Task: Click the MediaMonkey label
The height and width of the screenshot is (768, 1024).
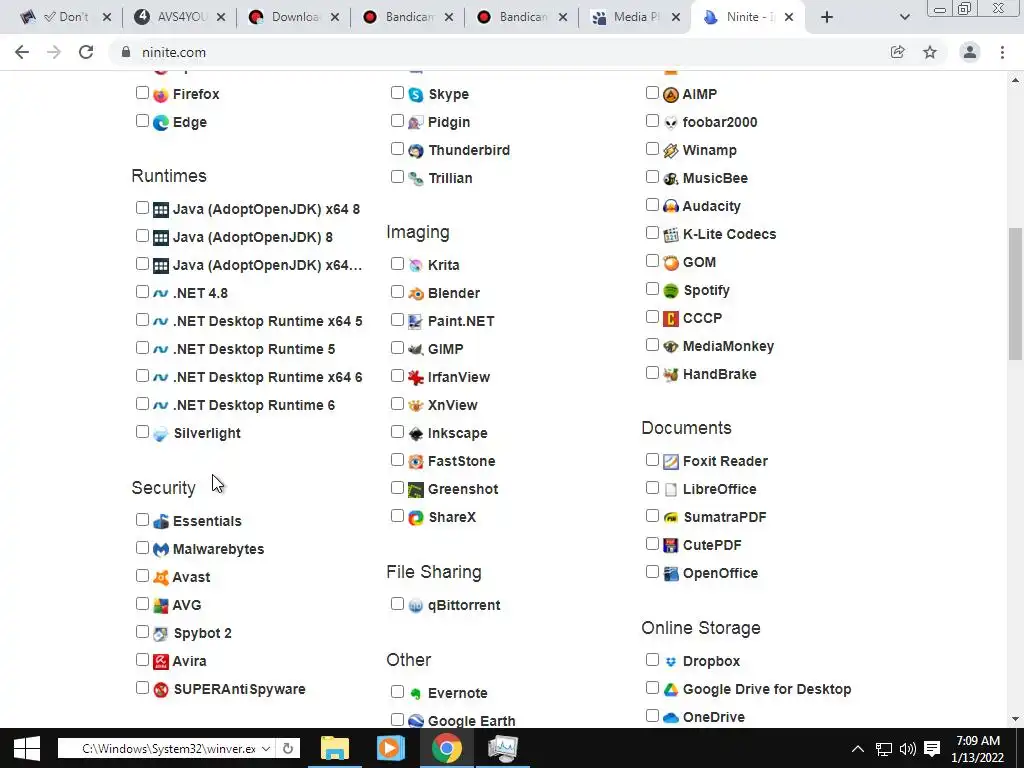Action: (x=728, y=346)
